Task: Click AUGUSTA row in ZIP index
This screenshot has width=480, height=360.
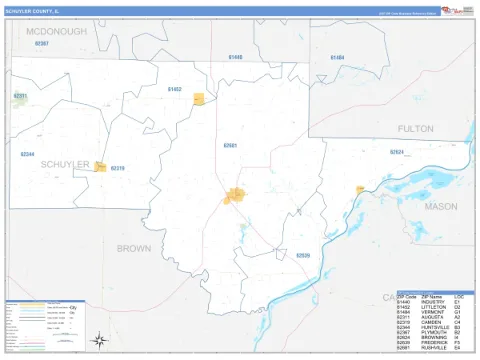Action: 429,317
